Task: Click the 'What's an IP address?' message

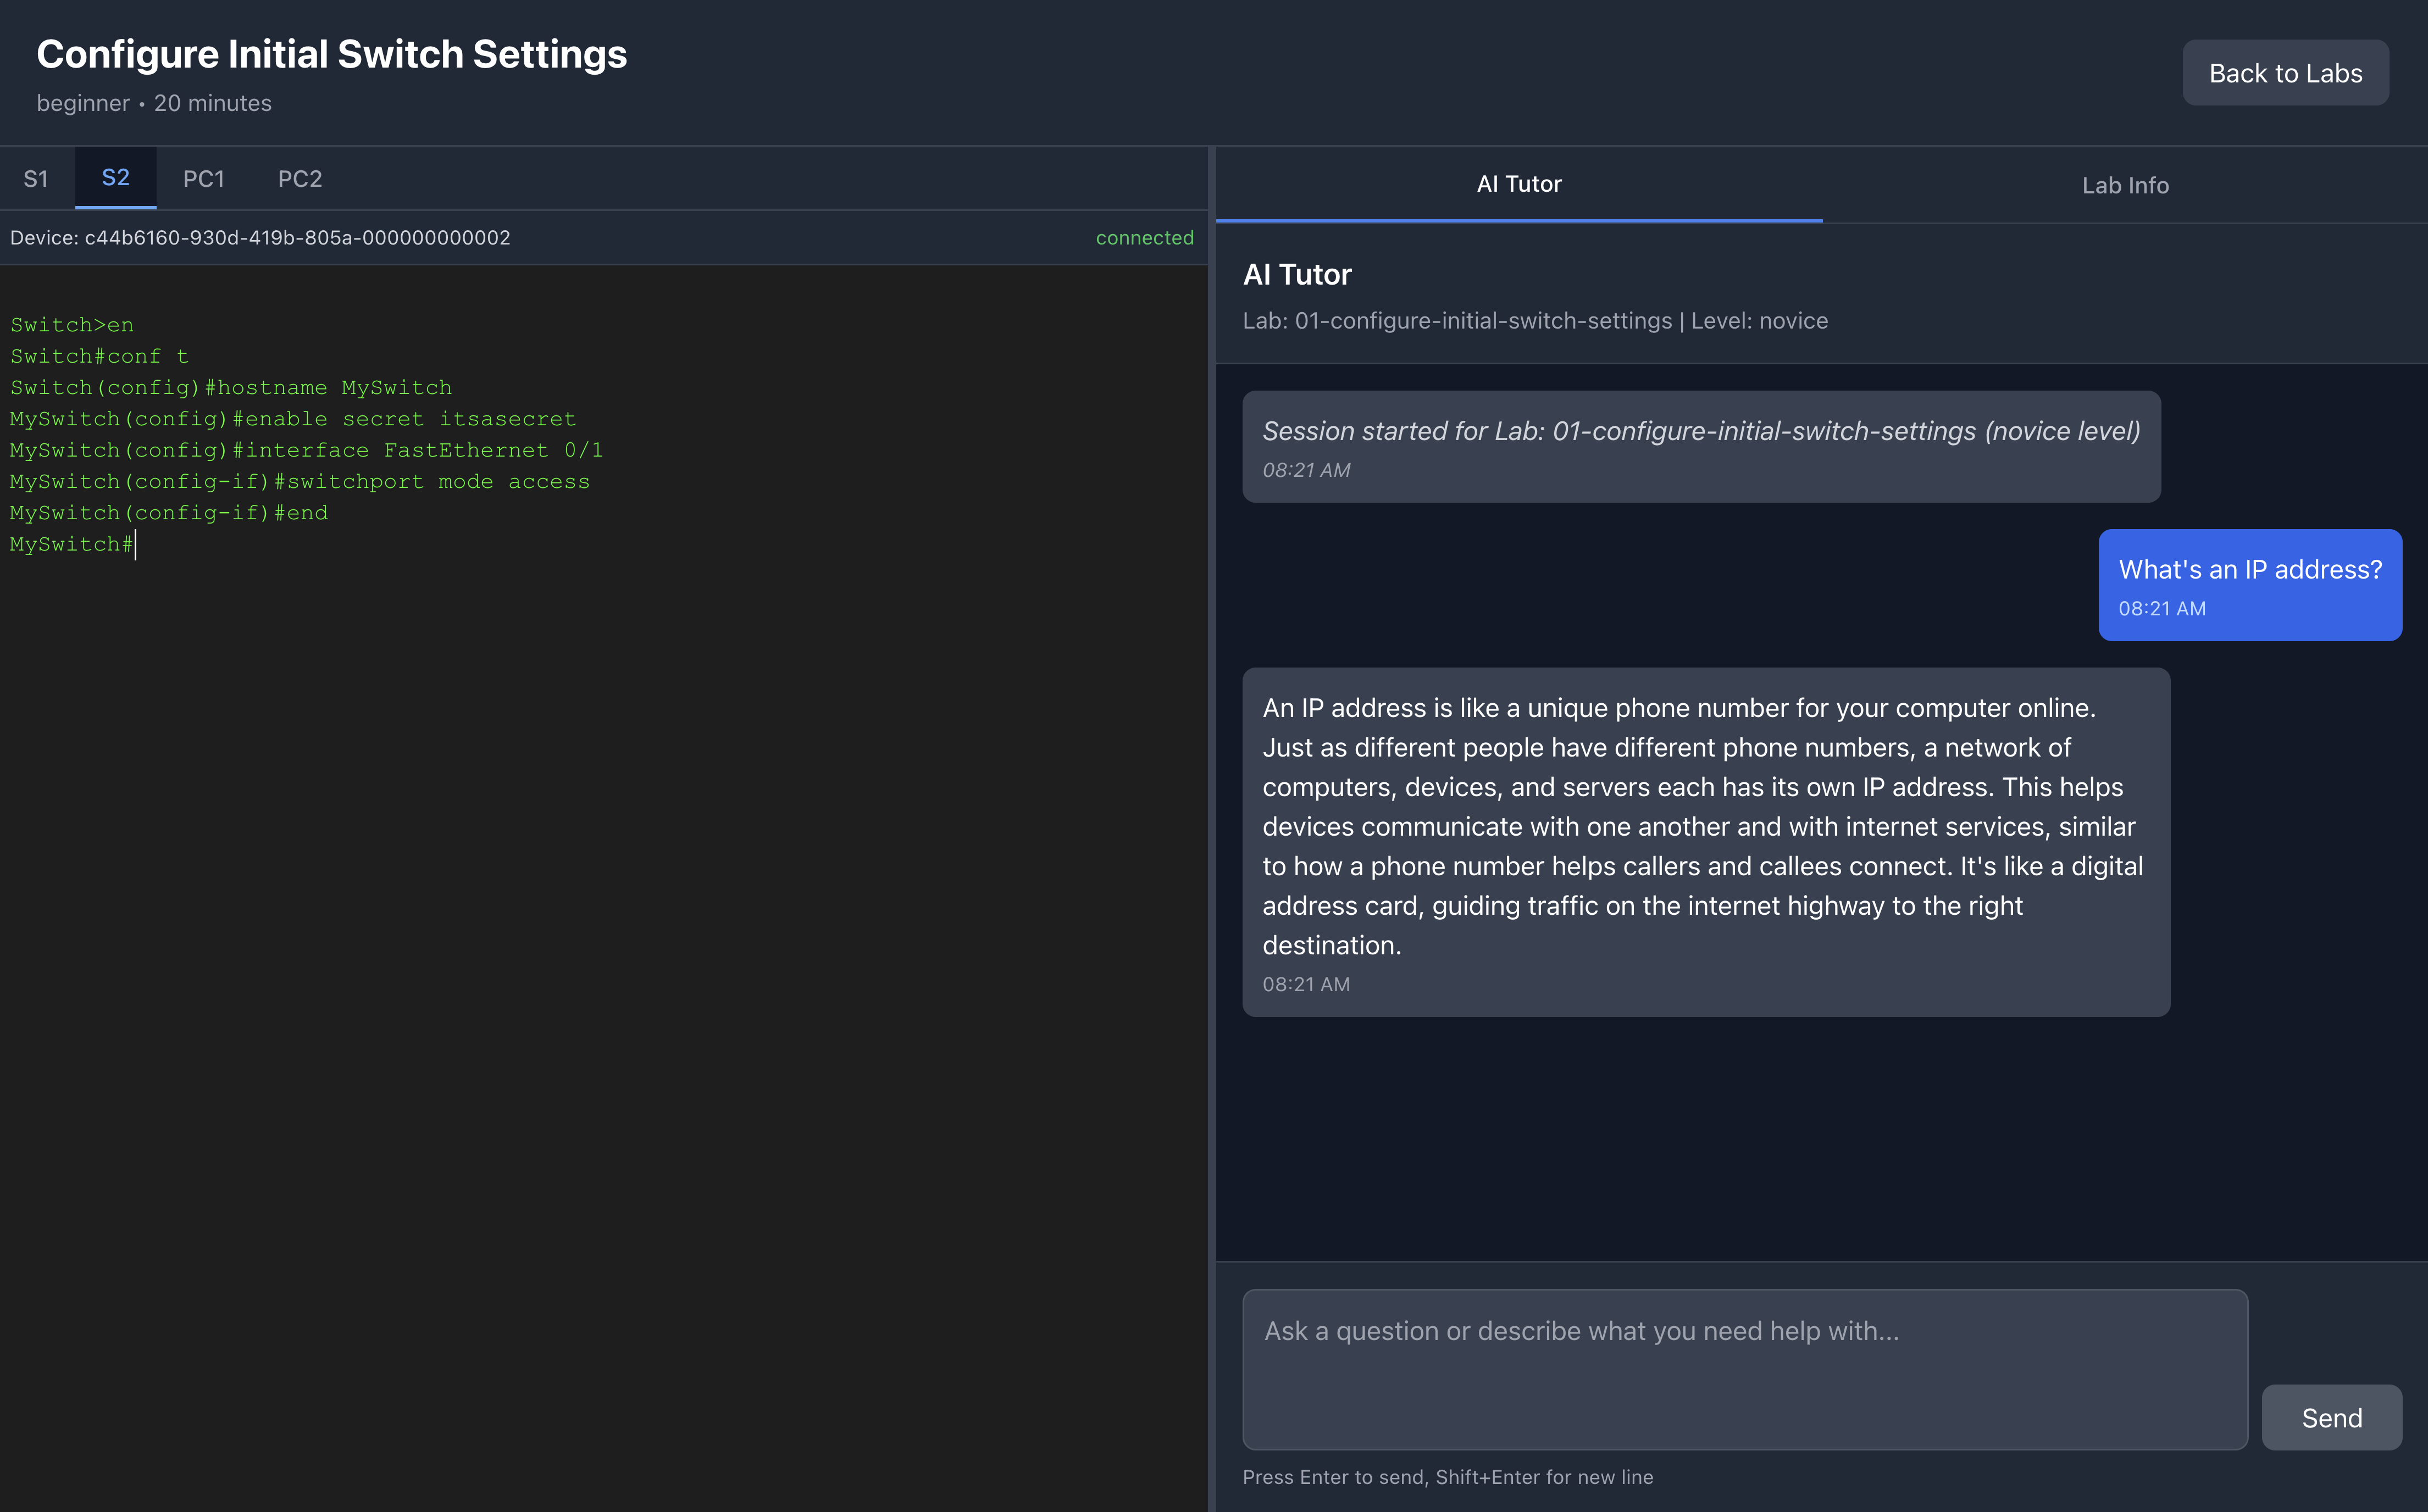Action: (2249, 584)
